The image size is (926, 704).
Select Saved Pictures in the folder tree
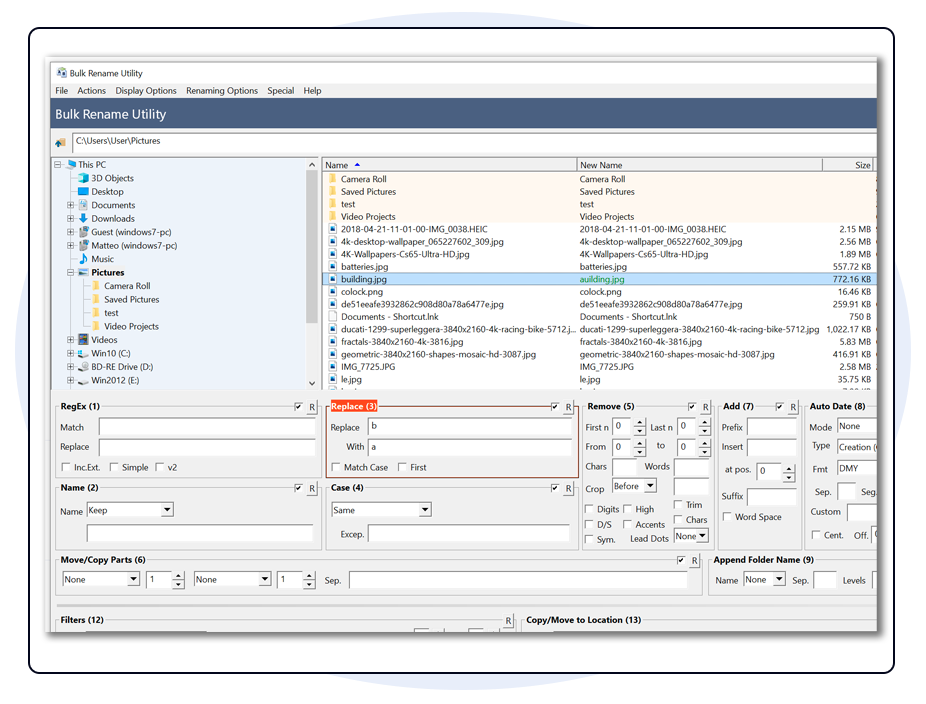(x=132, y=299)
